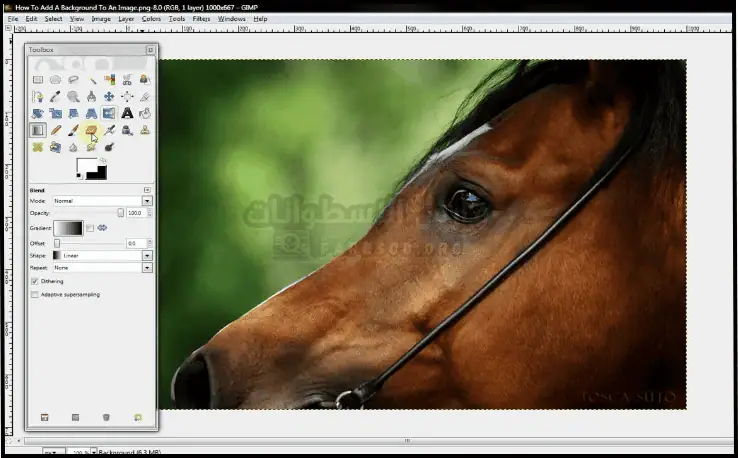
Task: Open the Filters menu
Action: point(201,18)
